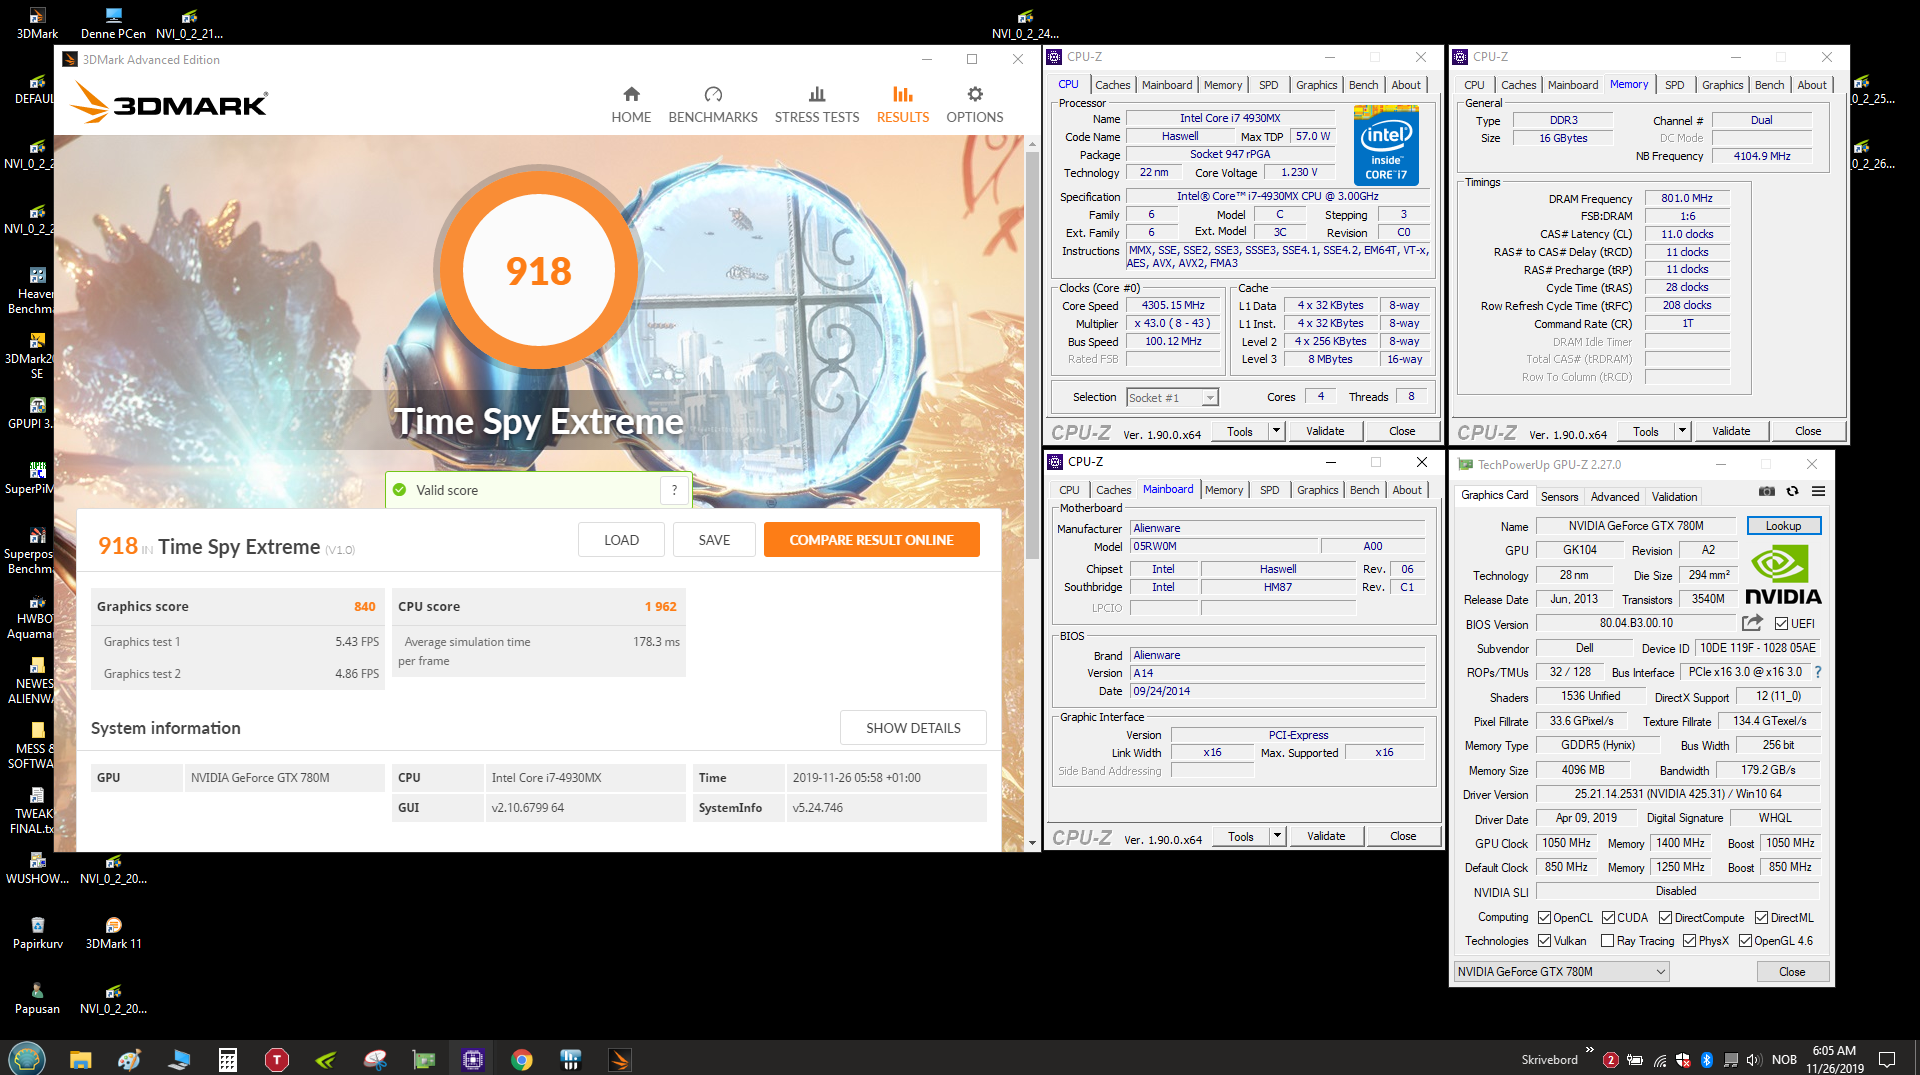Take GPU-Z screenshot with camera icon
Image resolution: width=1920 pixels, height=1075 pixels.
coord(1767,491)
